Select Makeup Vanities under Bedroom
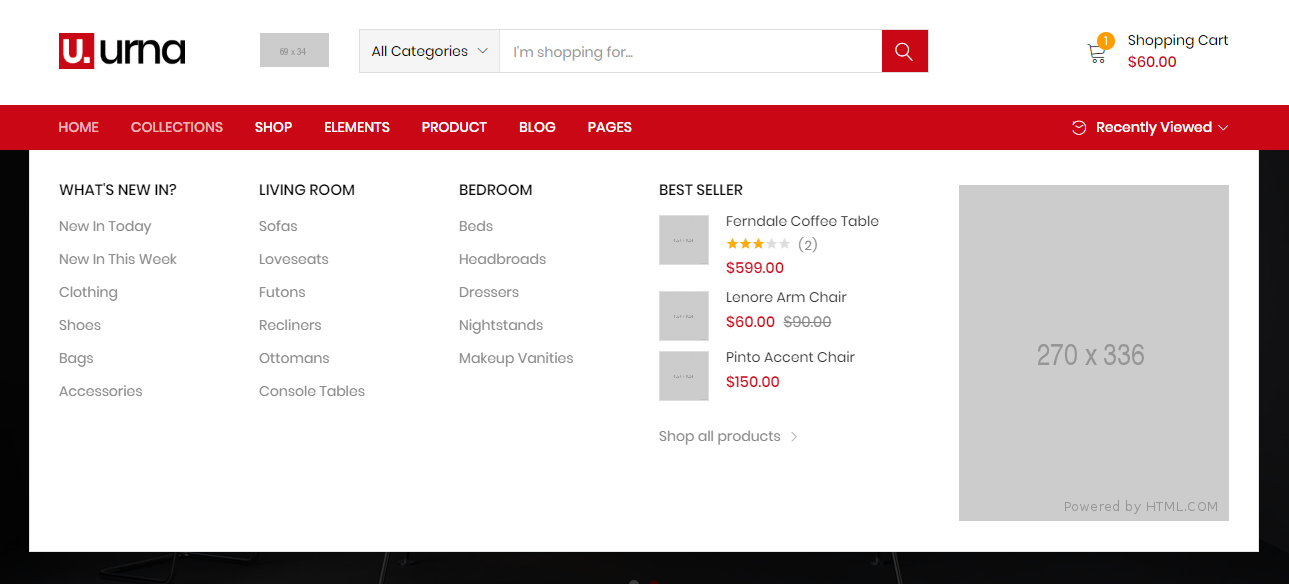Viewport: 1289px width, 584px height. [x=516, y=358]
